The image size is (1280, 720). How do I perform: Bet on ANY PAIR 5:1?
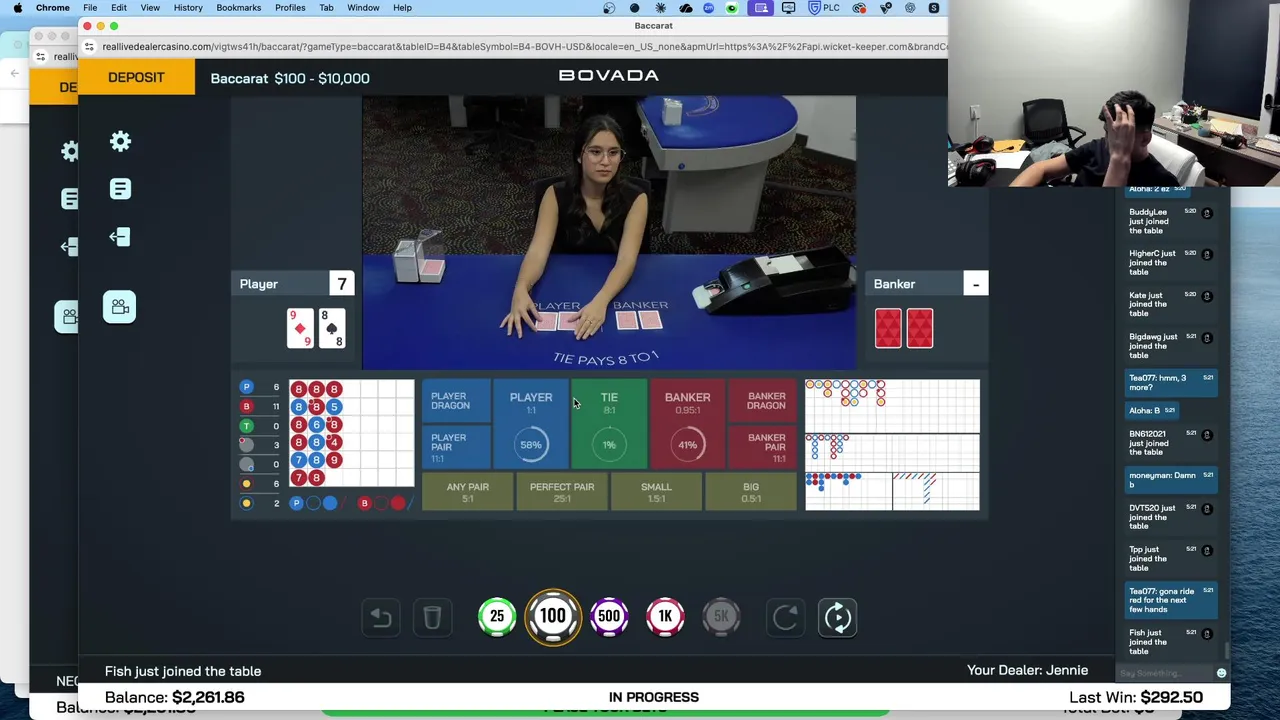click(x=468, y=491)
